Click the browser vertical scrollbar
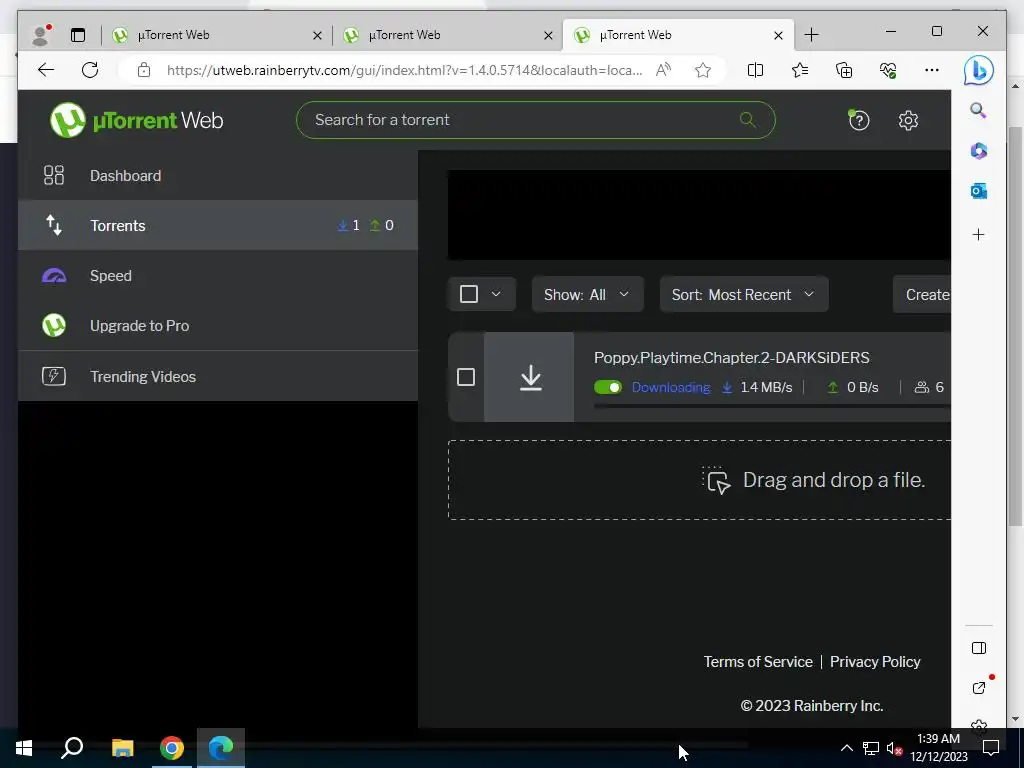Screen dimensions: 1024x768 1014,327
